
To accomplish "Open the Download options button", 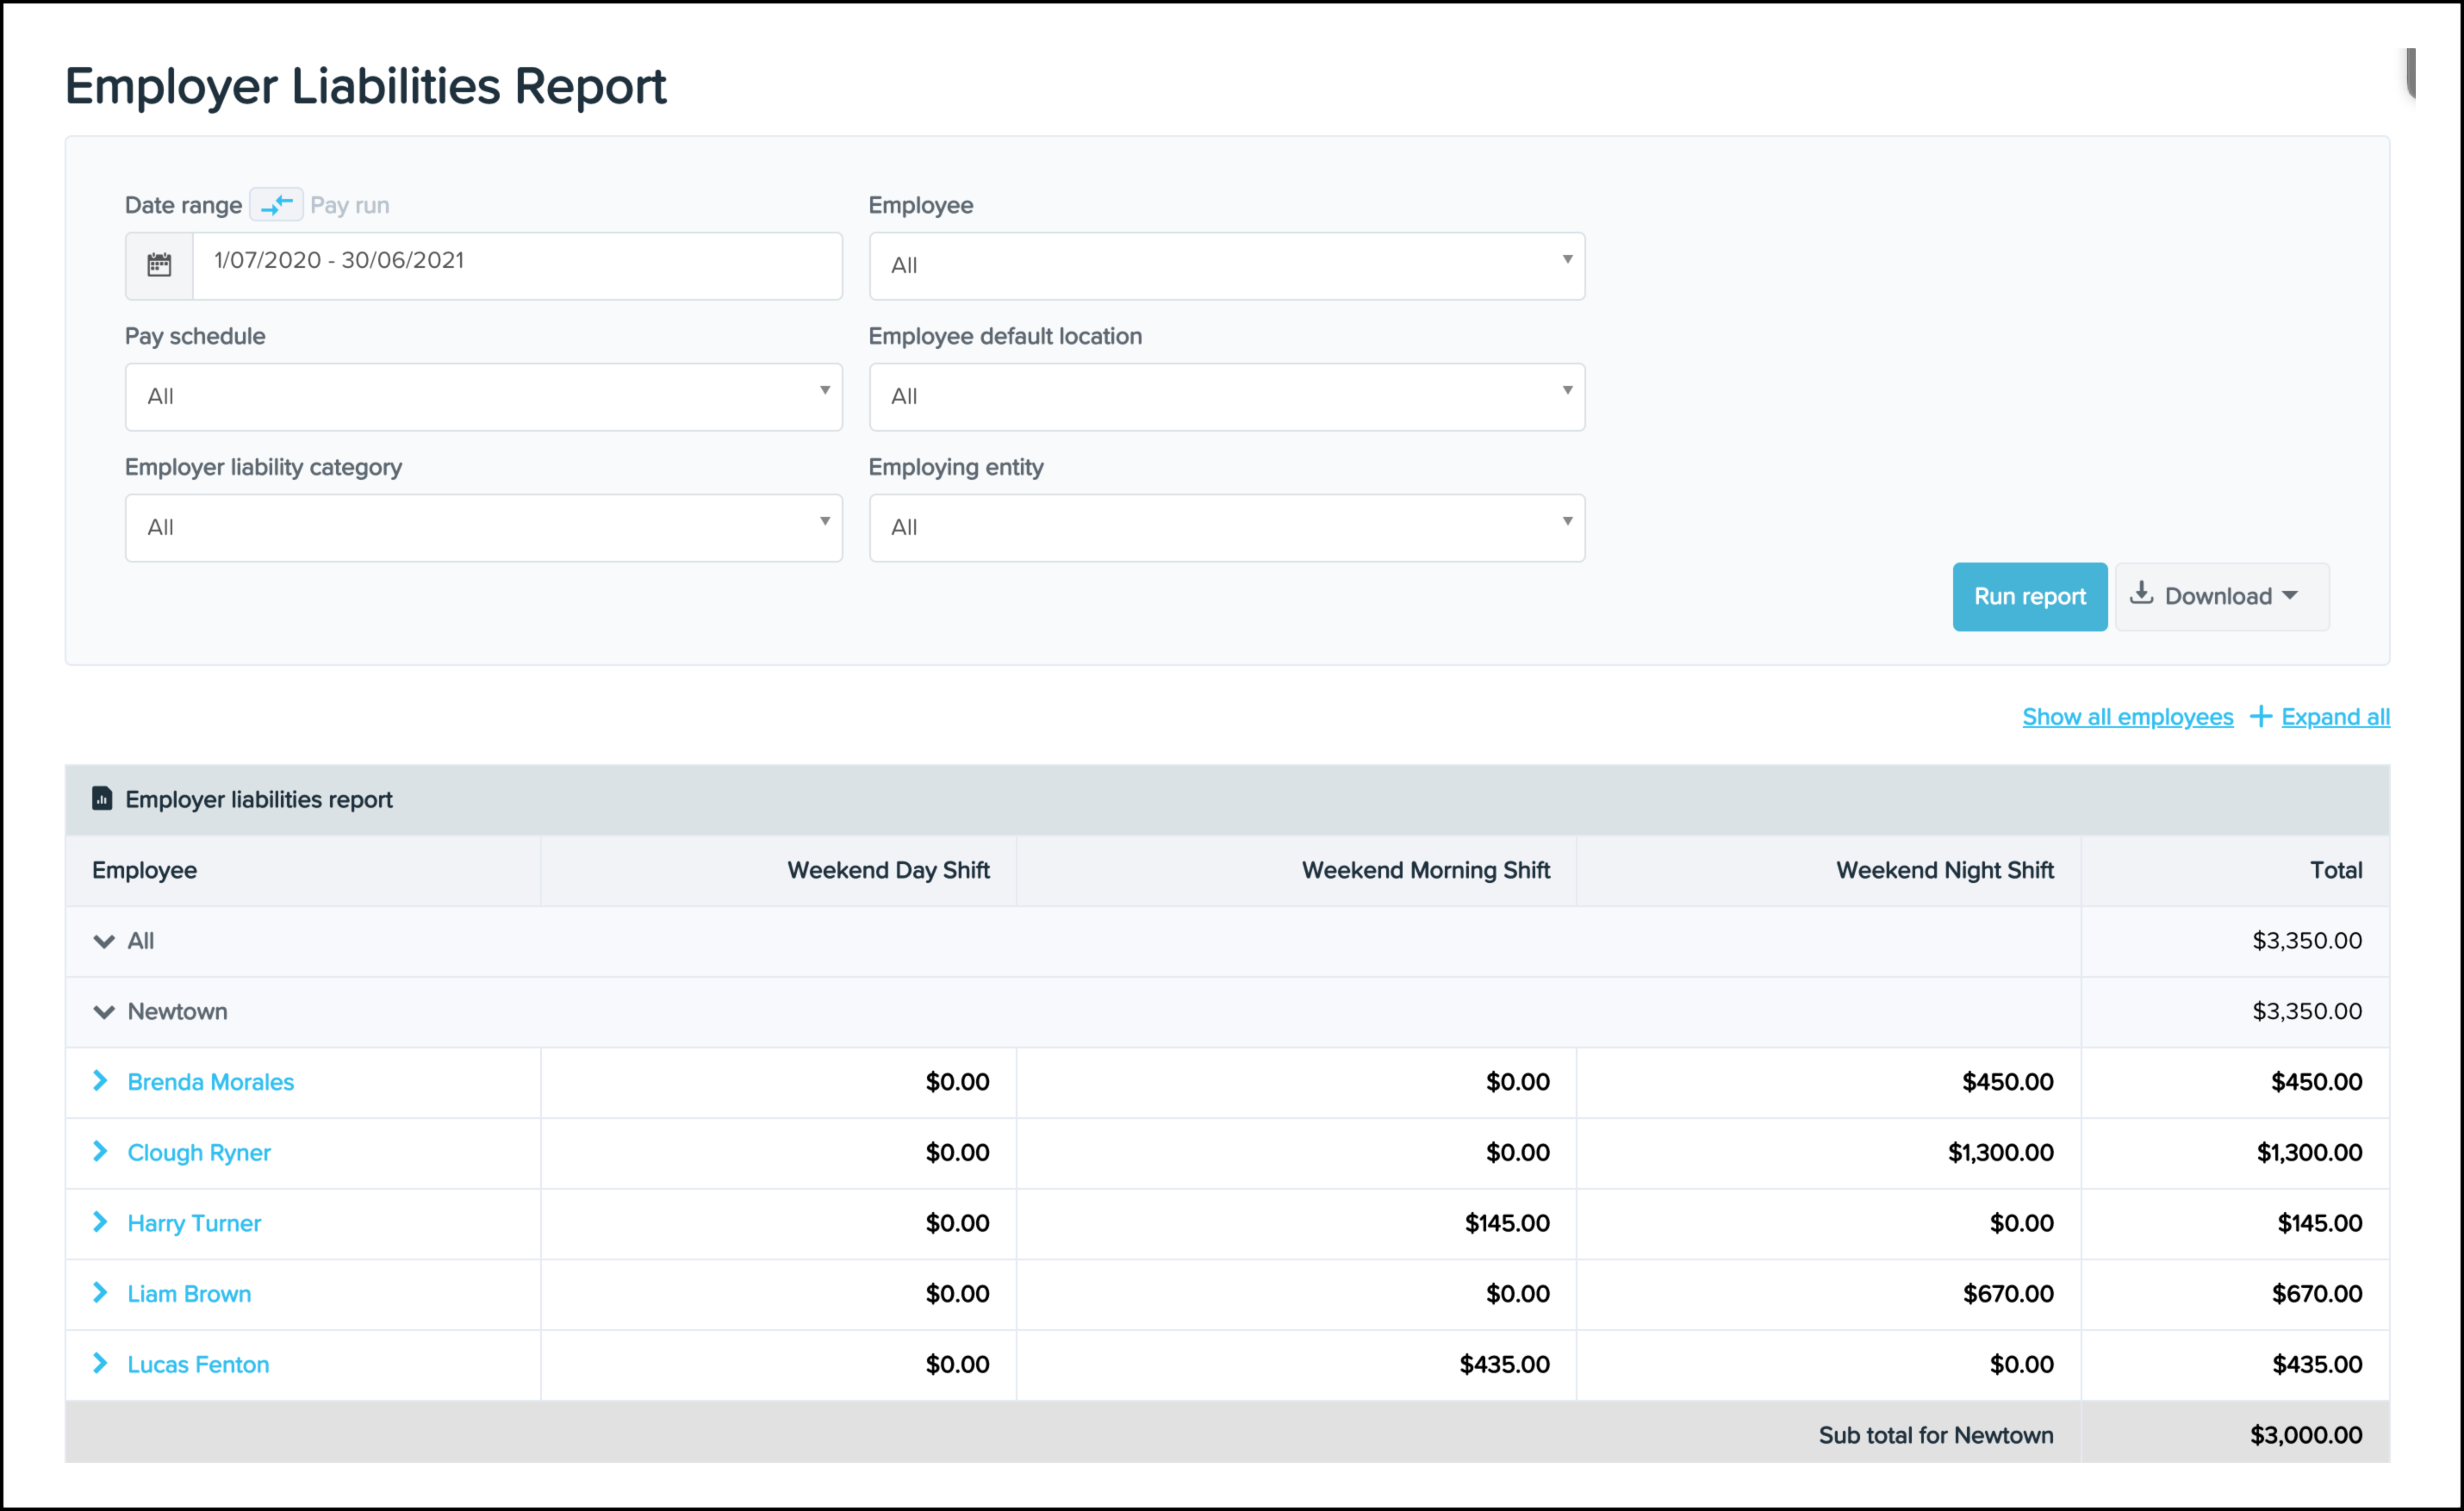I will pos(2221,597).
